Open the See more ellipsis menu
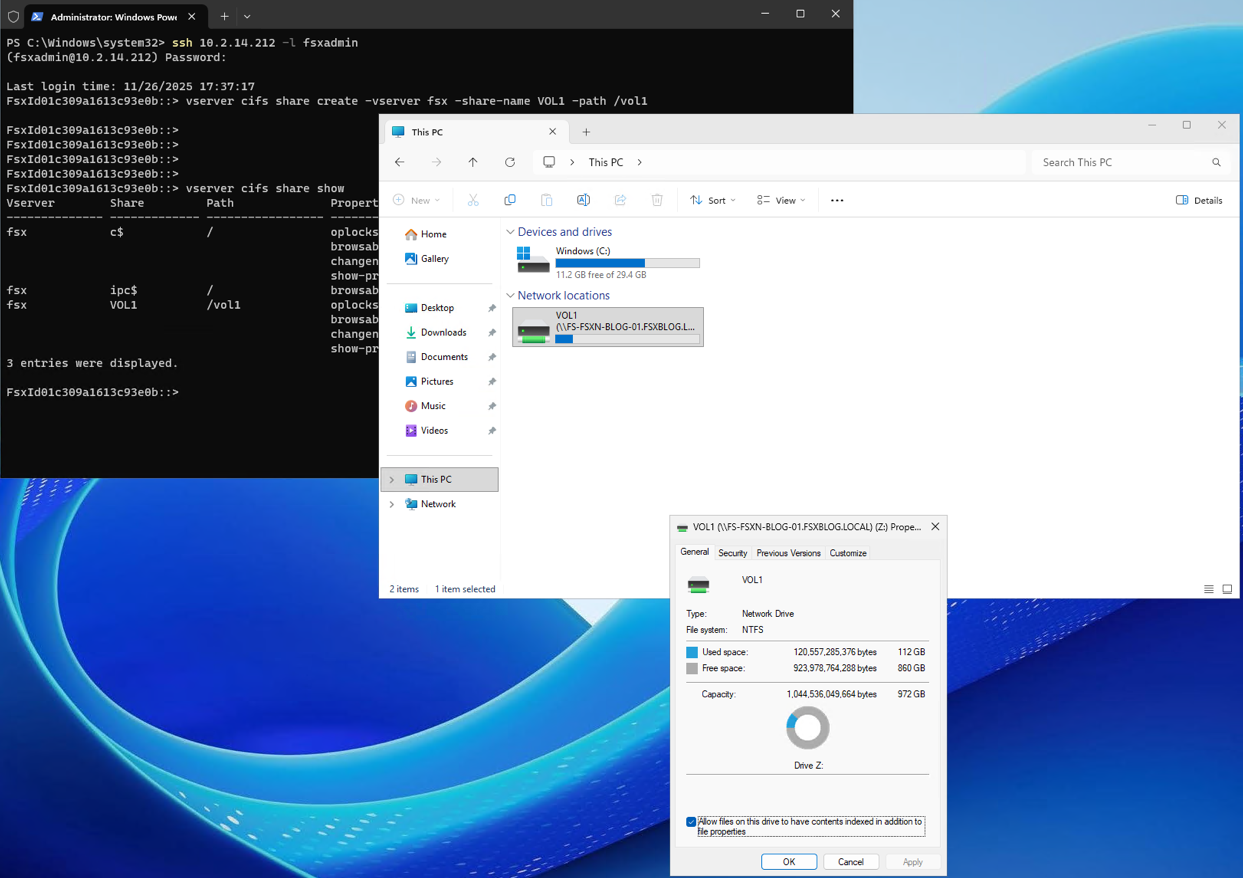 837,200
